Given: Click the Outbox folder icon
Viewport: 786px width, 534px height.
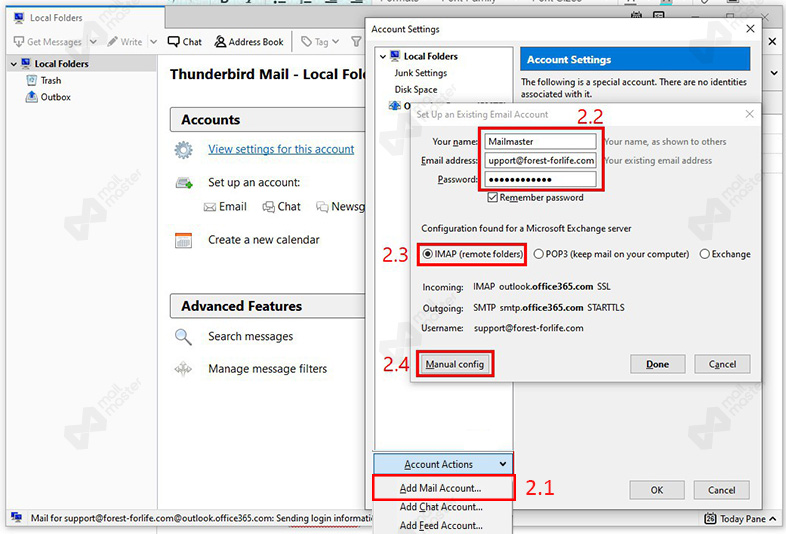Looking at the screenshot, I should [32, 97].
